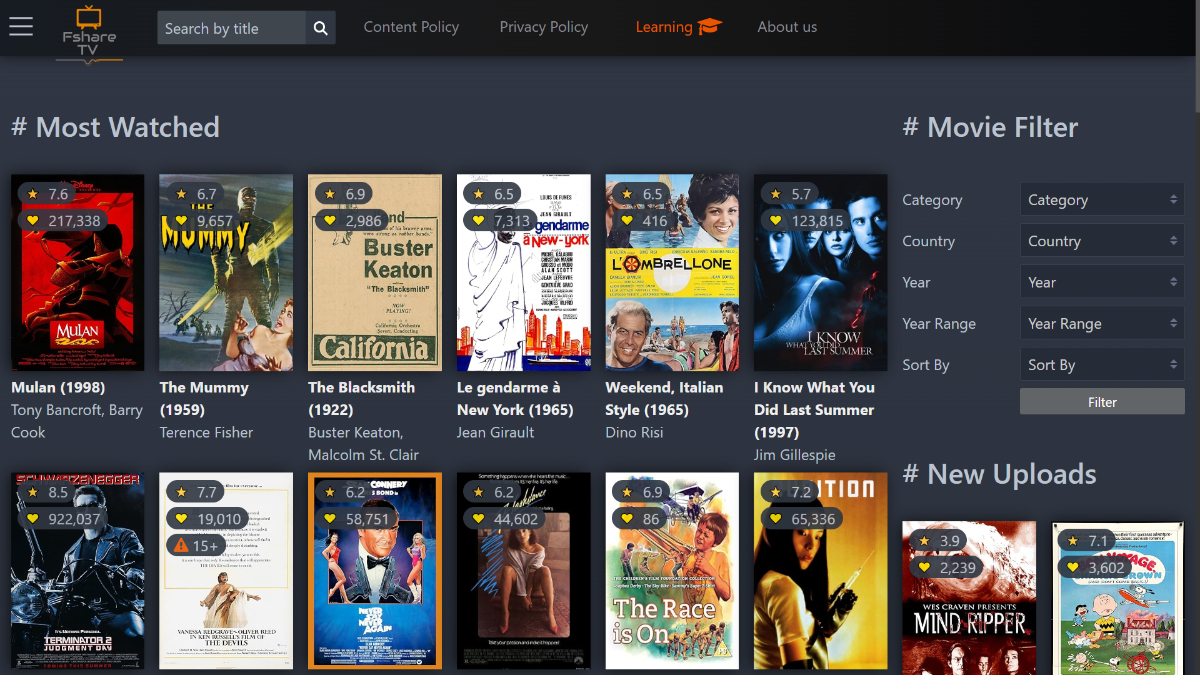Open Weekend, Italian Style (1965) title link
The image size is (1200, 675).
(x=664, y=398)
